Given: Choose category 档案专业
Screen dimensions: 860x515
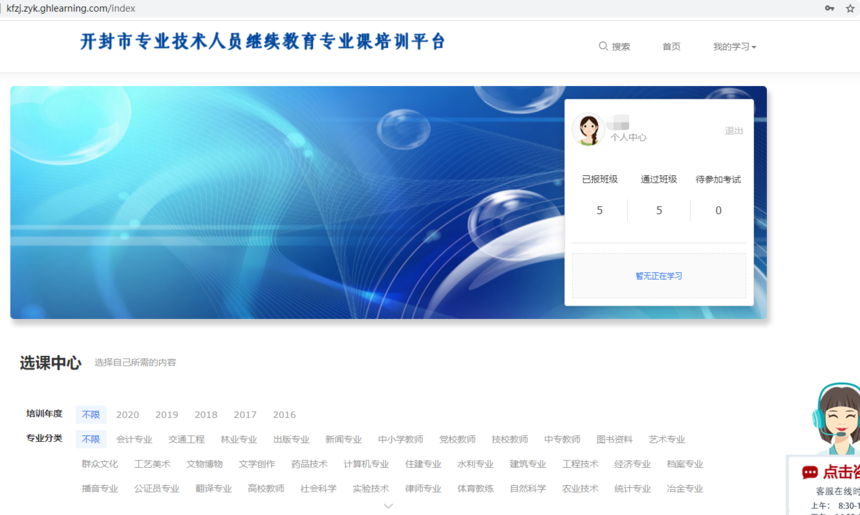Looking at the screenshot, I should pyautogui.click(x=685, y=464).
